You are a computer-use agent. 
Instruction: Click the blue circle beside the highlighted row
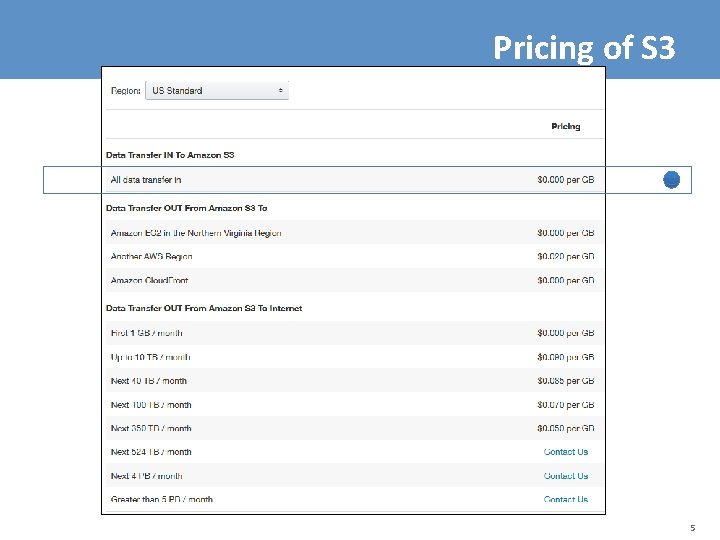[x=671, y=180]
